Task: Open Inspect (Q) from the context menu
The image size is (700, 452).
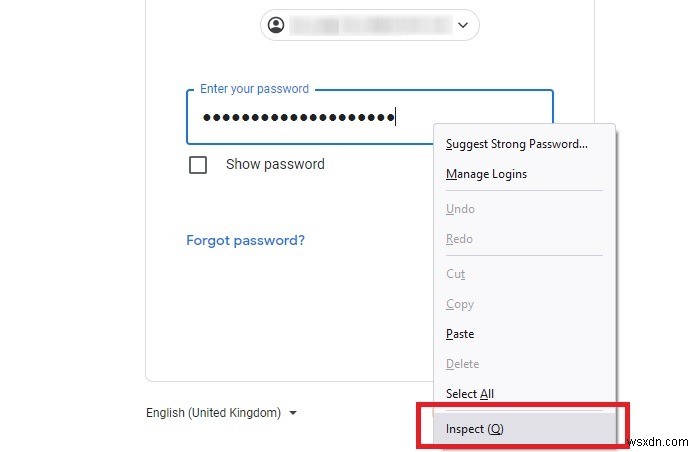Action: coord(475,429)
